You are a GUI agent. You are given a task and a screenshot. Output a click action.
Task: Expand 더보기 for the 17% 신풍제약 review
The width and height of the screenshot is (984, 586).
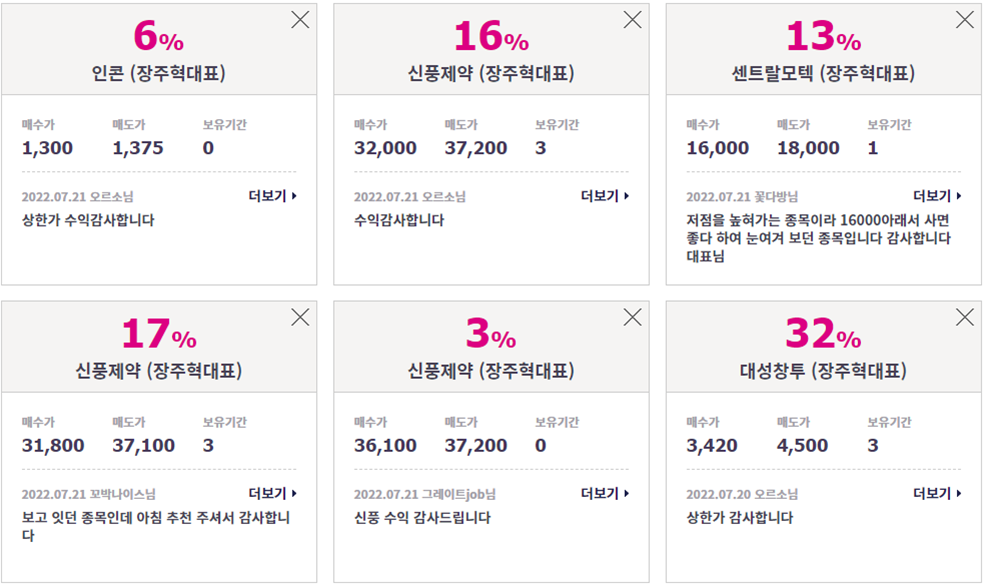[272, 493]
